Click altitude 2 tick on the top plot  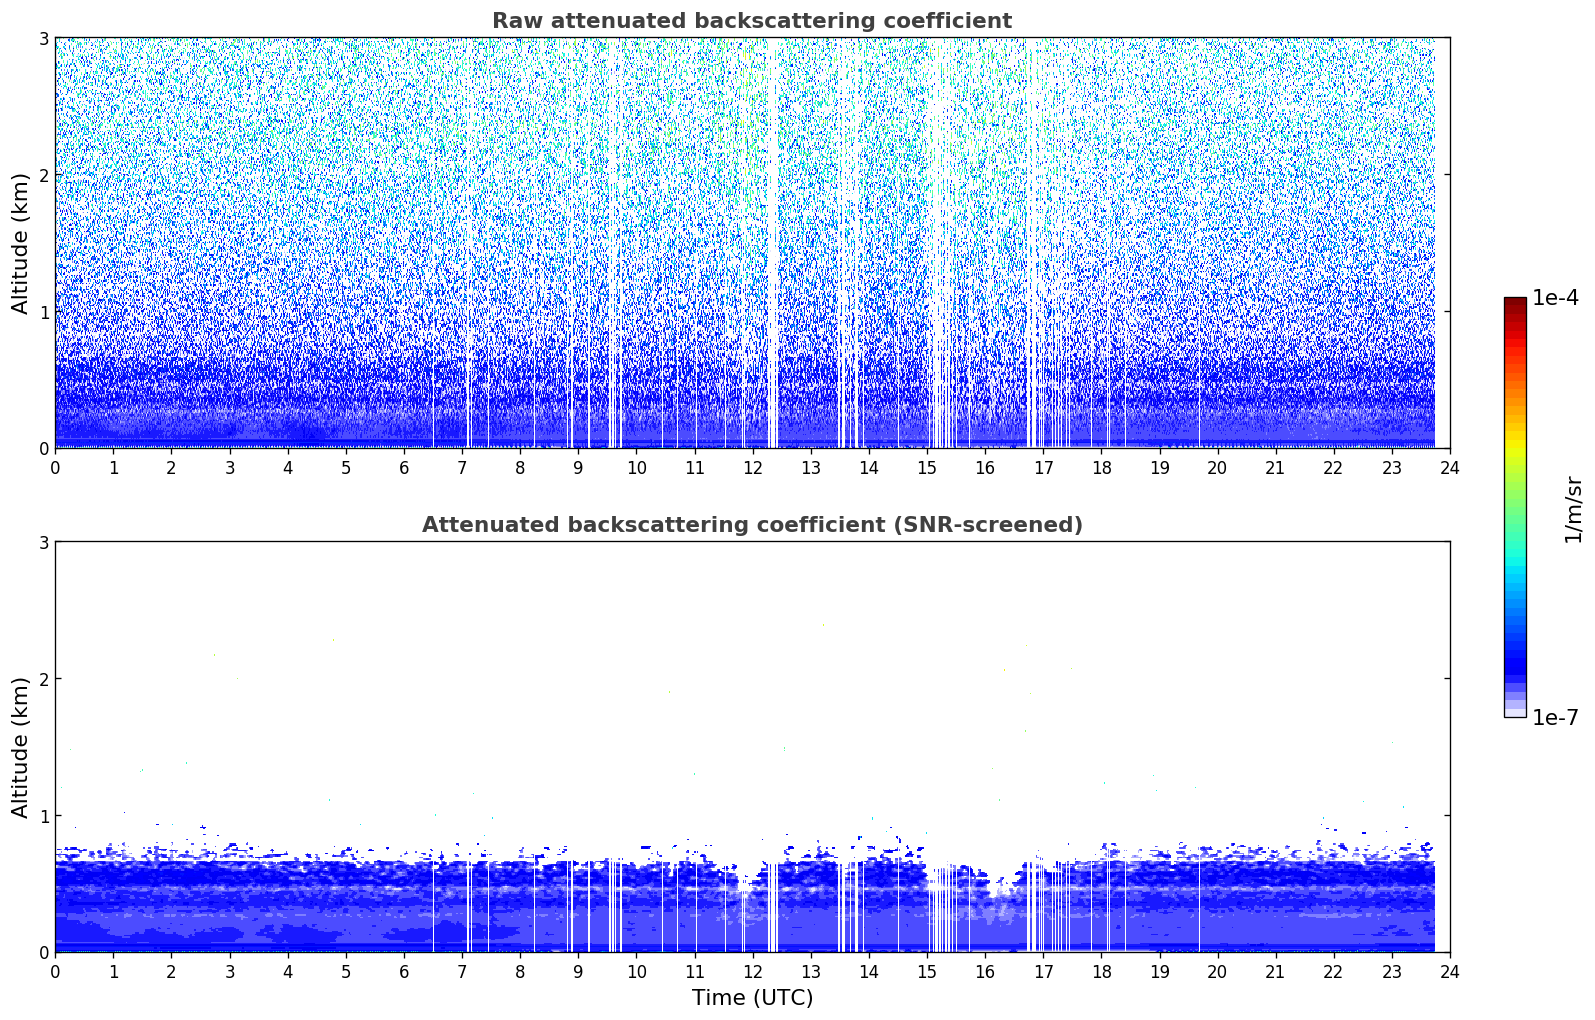click(x=43, y=175)
